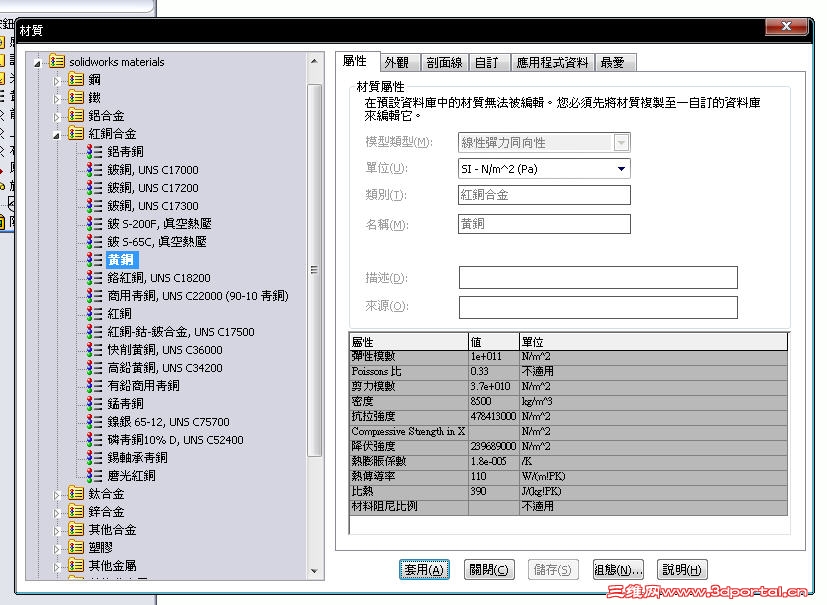Expand the 其他合金 category

57,531
